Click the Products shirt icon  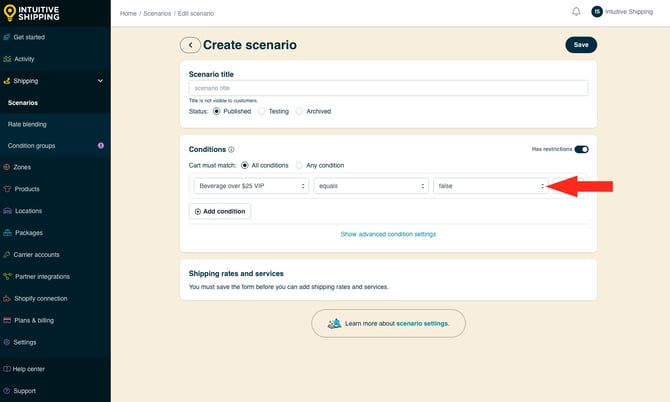tap(7, 189)
